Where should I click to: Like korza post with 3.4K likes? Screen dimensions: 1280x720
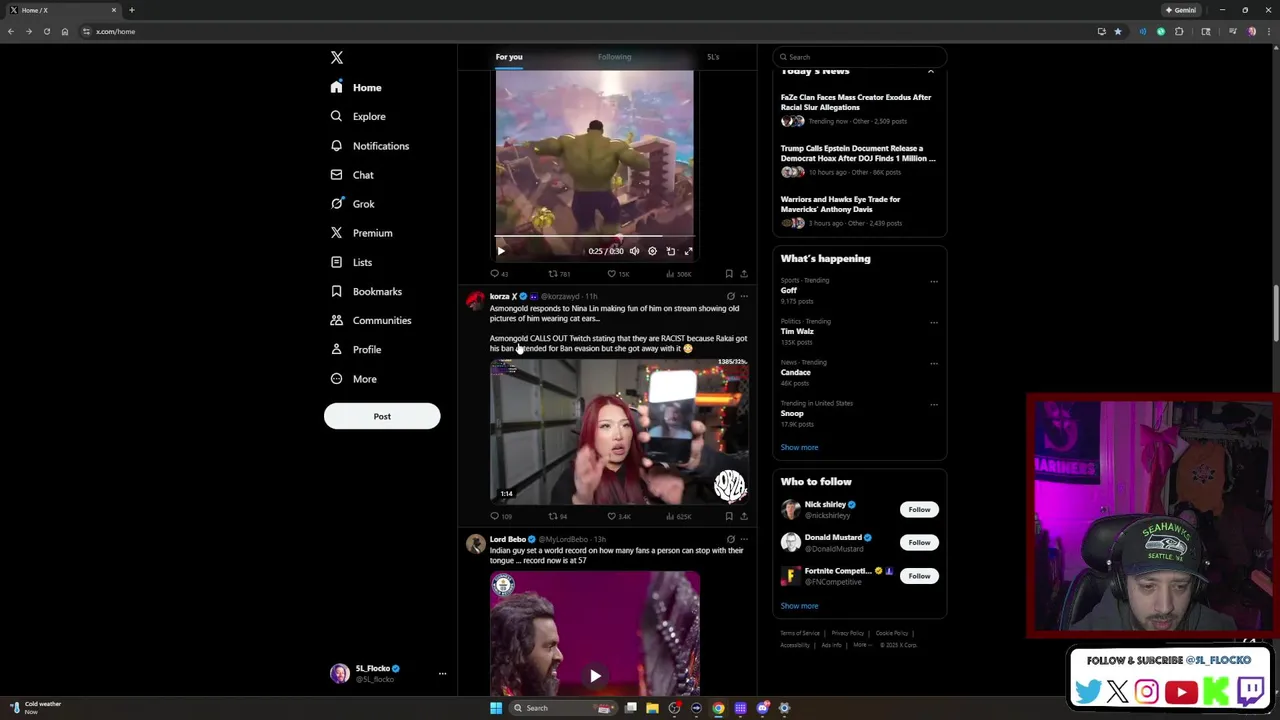tap(618, 516)
